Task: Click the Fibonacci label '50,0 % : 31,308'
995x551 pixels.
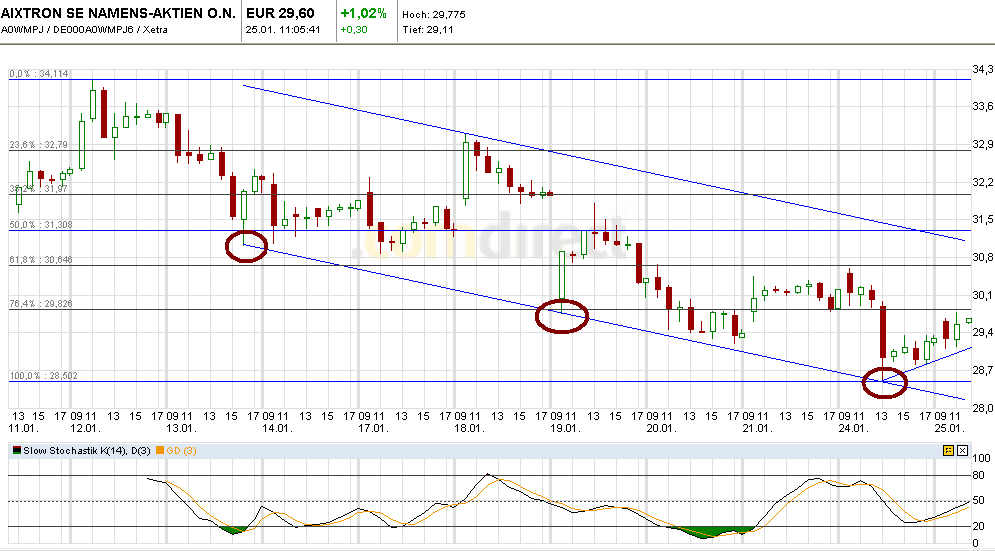Action: pyautogui.click(x=41, y=225)
